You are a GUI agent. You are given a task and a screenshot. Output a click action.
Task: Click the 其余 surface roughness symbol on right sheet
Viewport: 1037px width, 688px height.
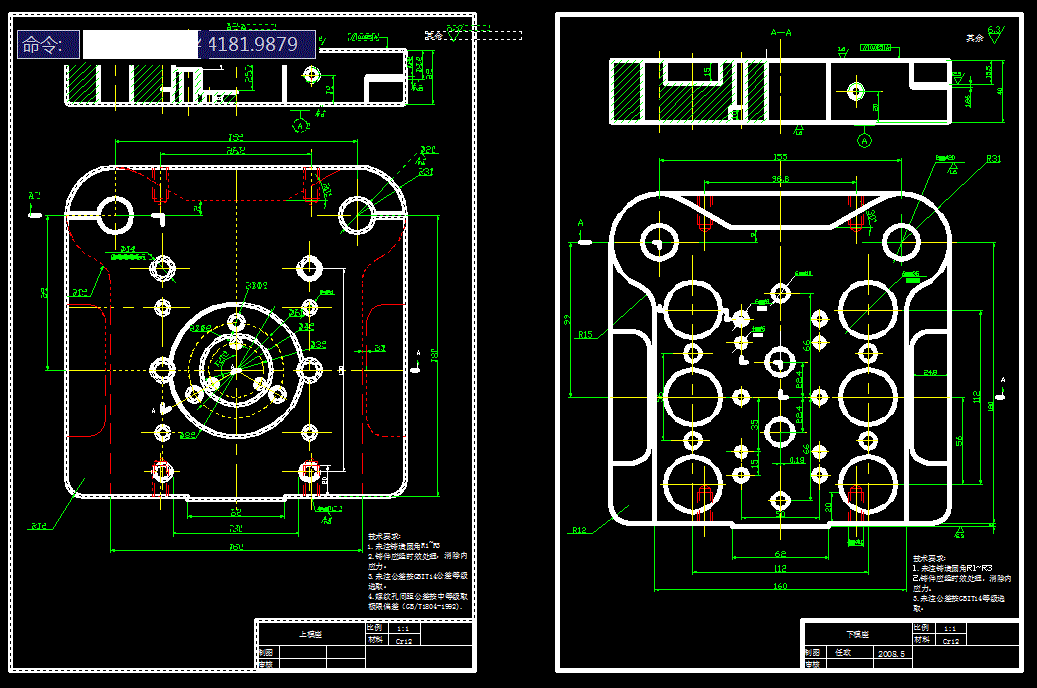tap(985, 36)
